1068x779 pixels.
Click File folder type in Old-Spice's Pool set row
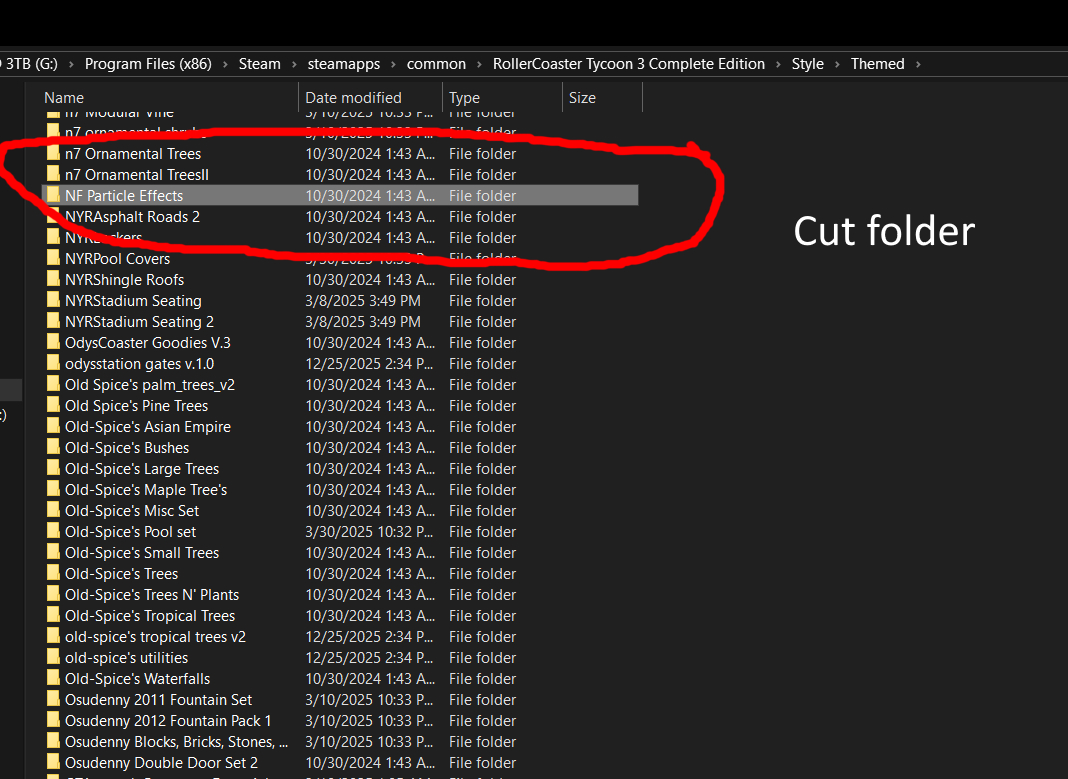(x=482, y=531)
